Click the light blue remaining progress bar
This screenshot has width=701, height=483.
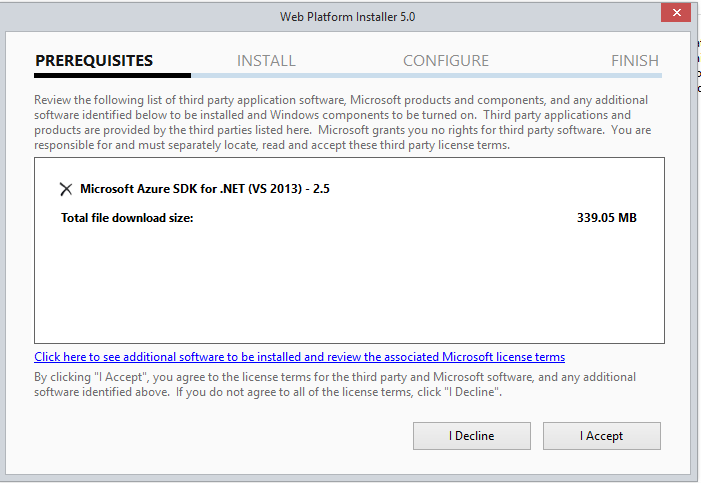coord(425,75)
